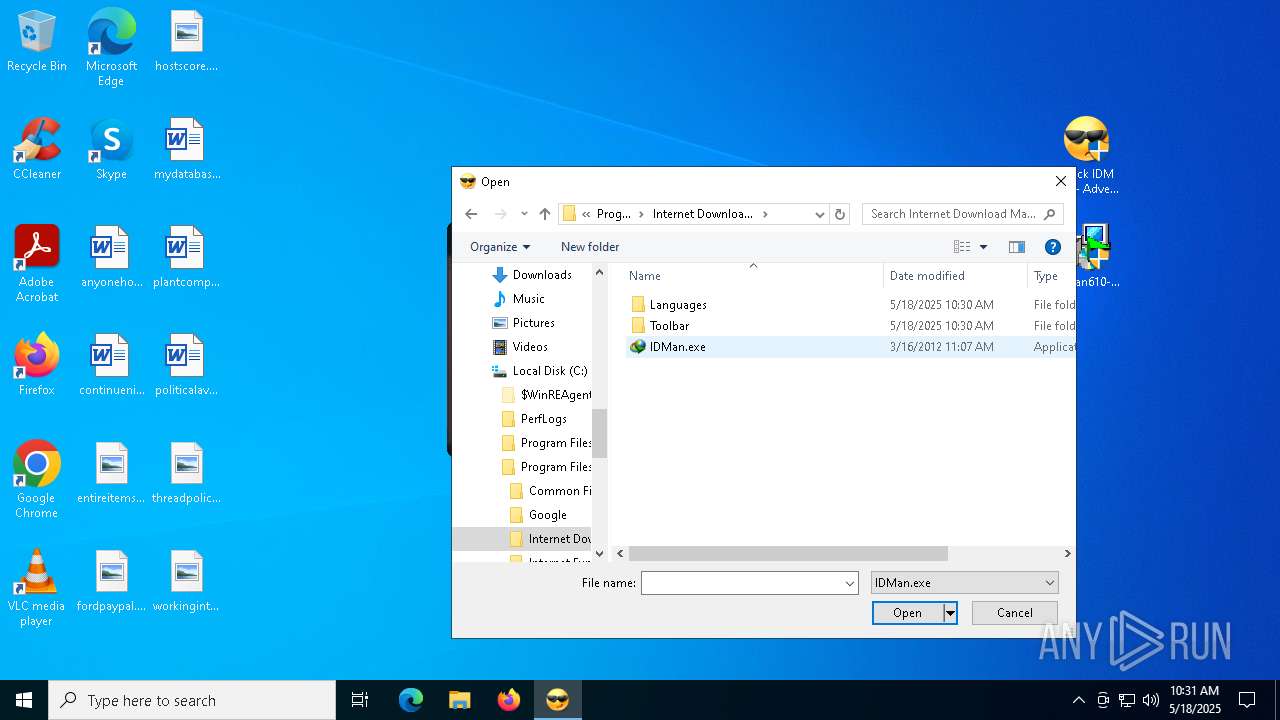
Task: Open the VLC media player shortcut
Action: 37,588
